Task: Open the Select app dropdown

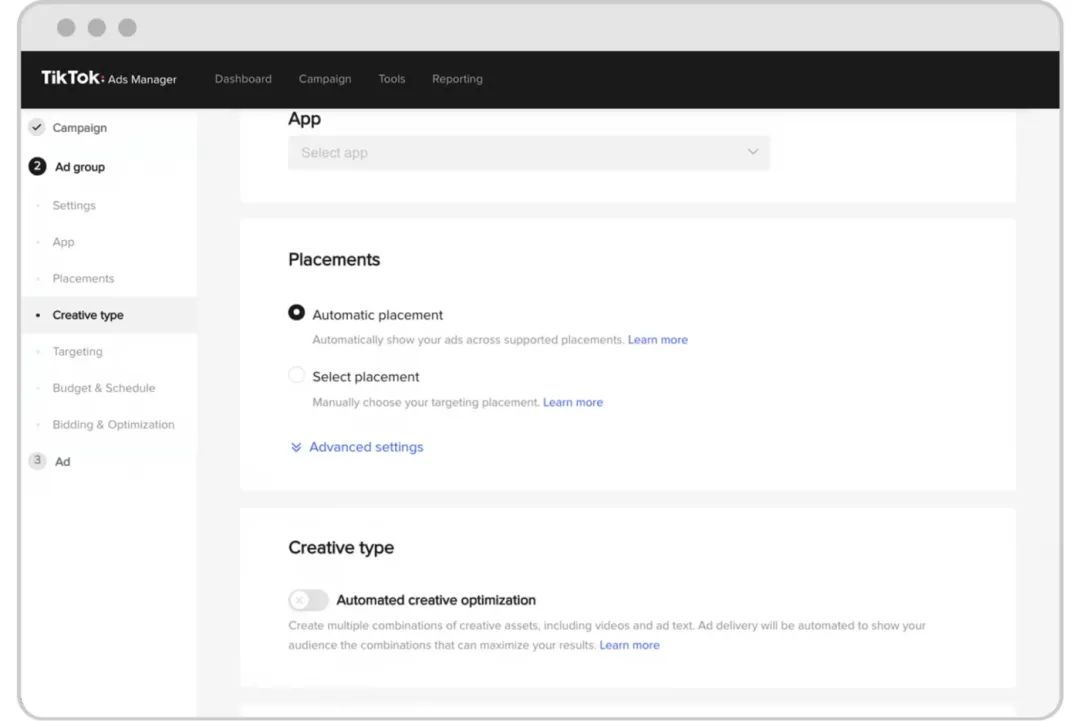Action: tap(528, 153)
